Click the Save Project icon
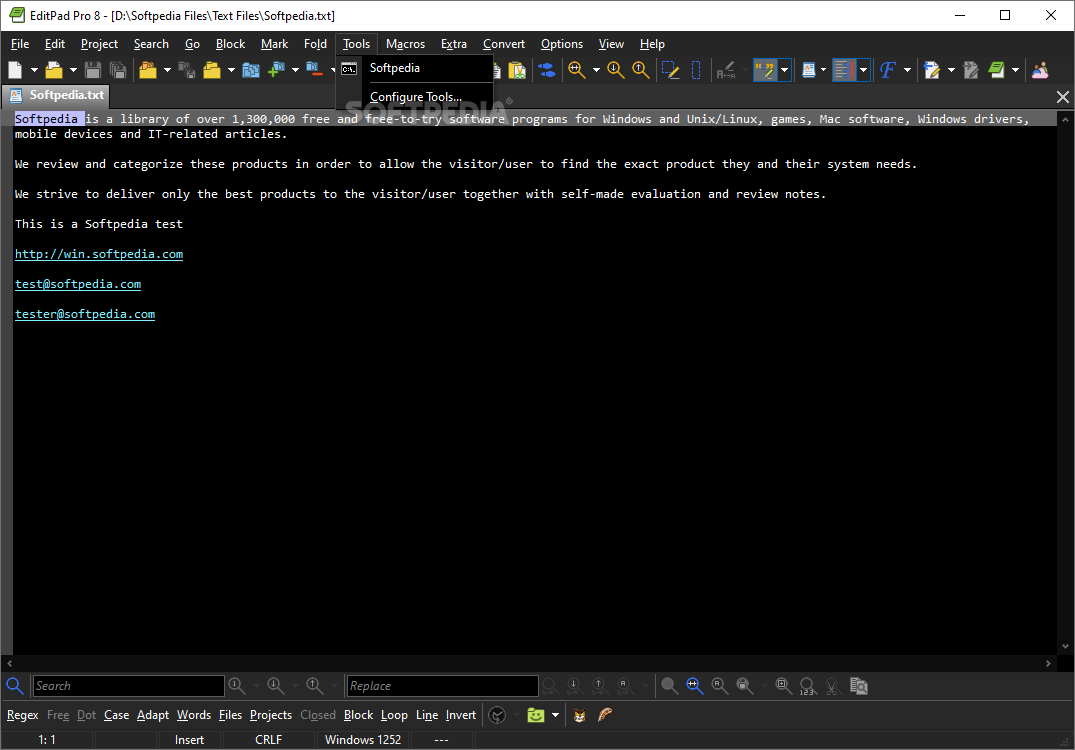This screenshot has width=1075, height=750. (x=186, y=70)
